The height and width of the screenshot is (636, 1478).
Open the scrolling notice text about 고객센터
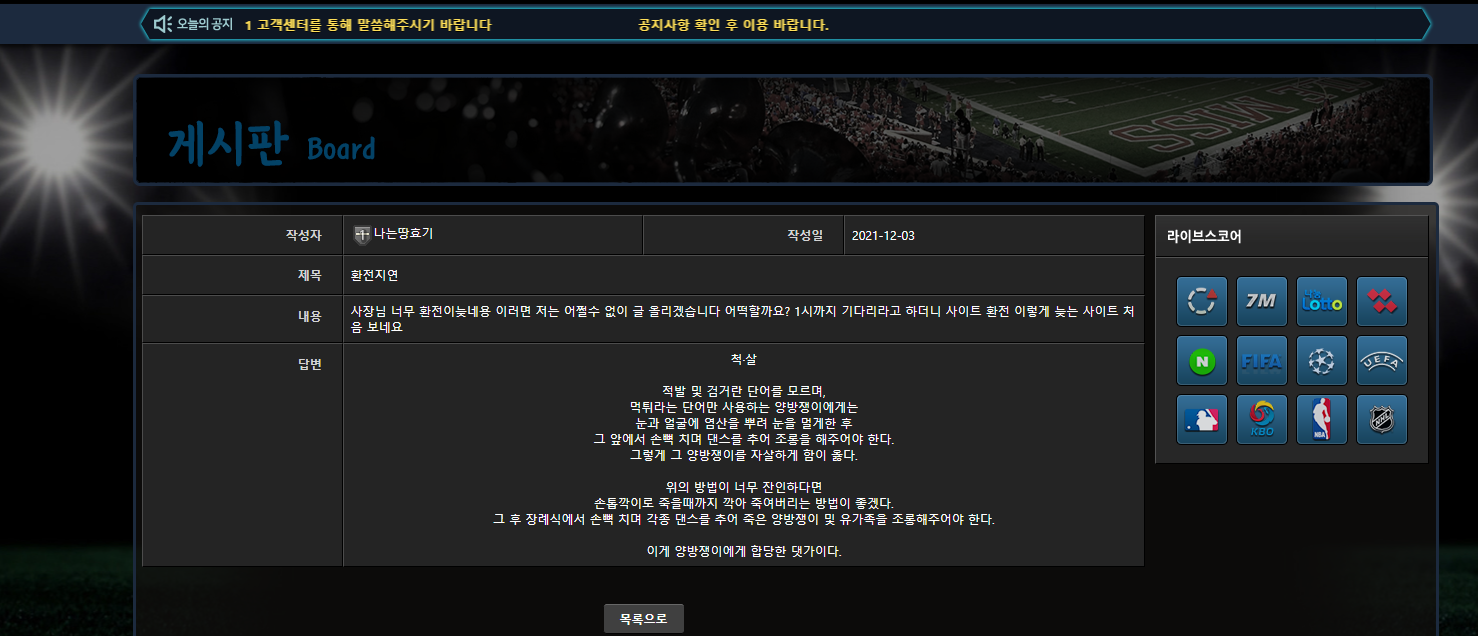pos(368,25)
